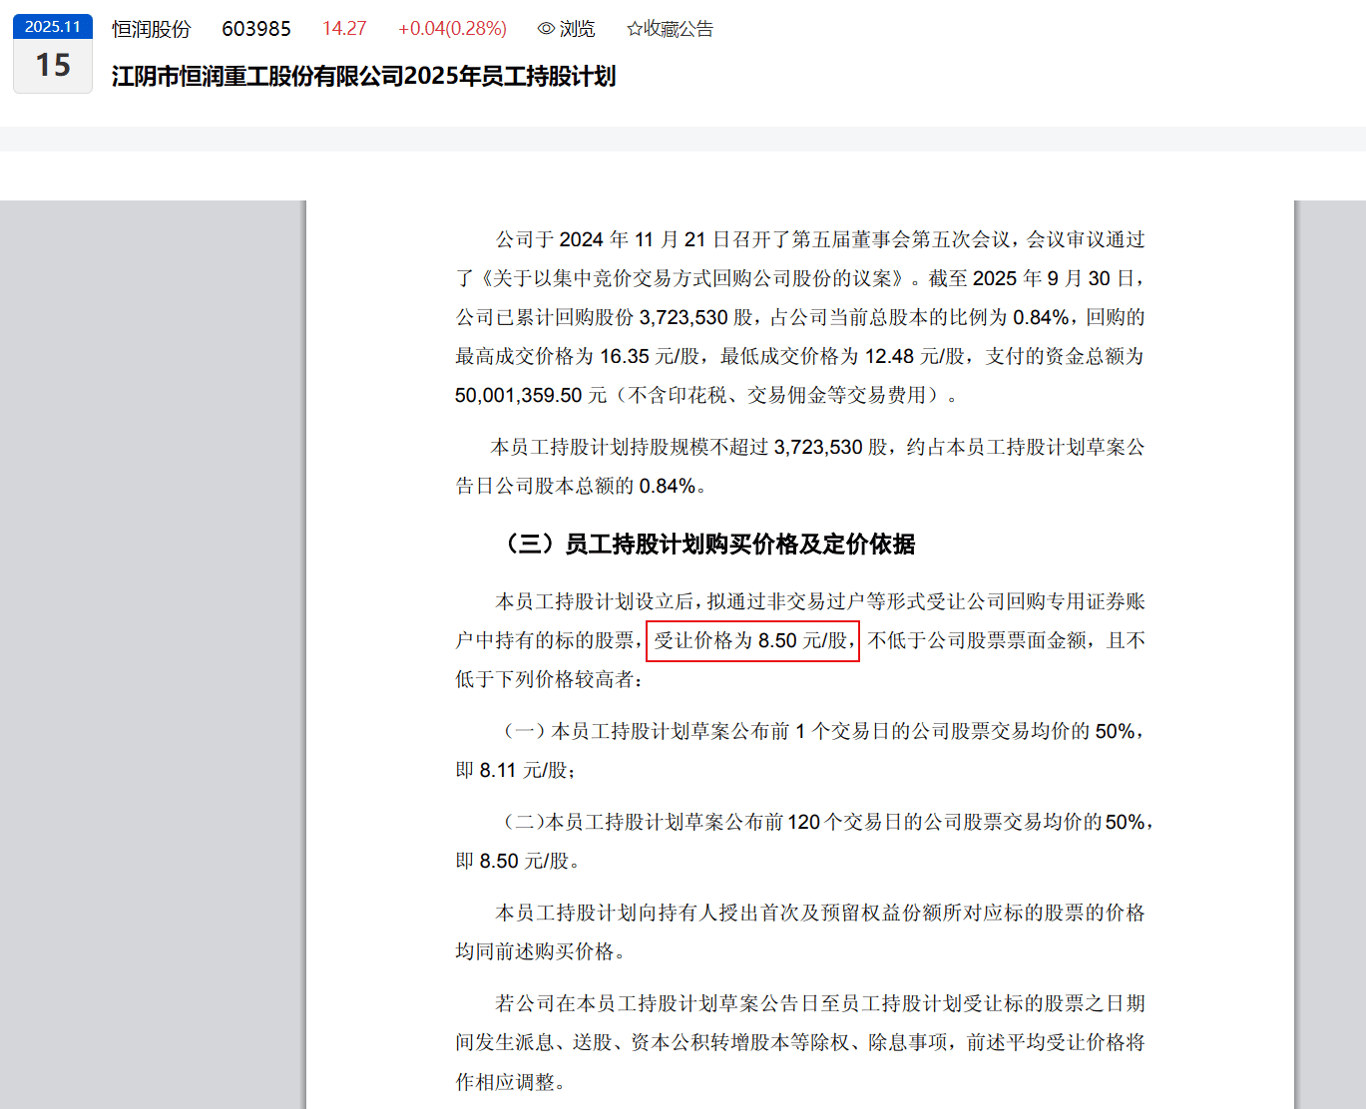Click the star icon to favorite the announcement

click(x=634, y=29)
